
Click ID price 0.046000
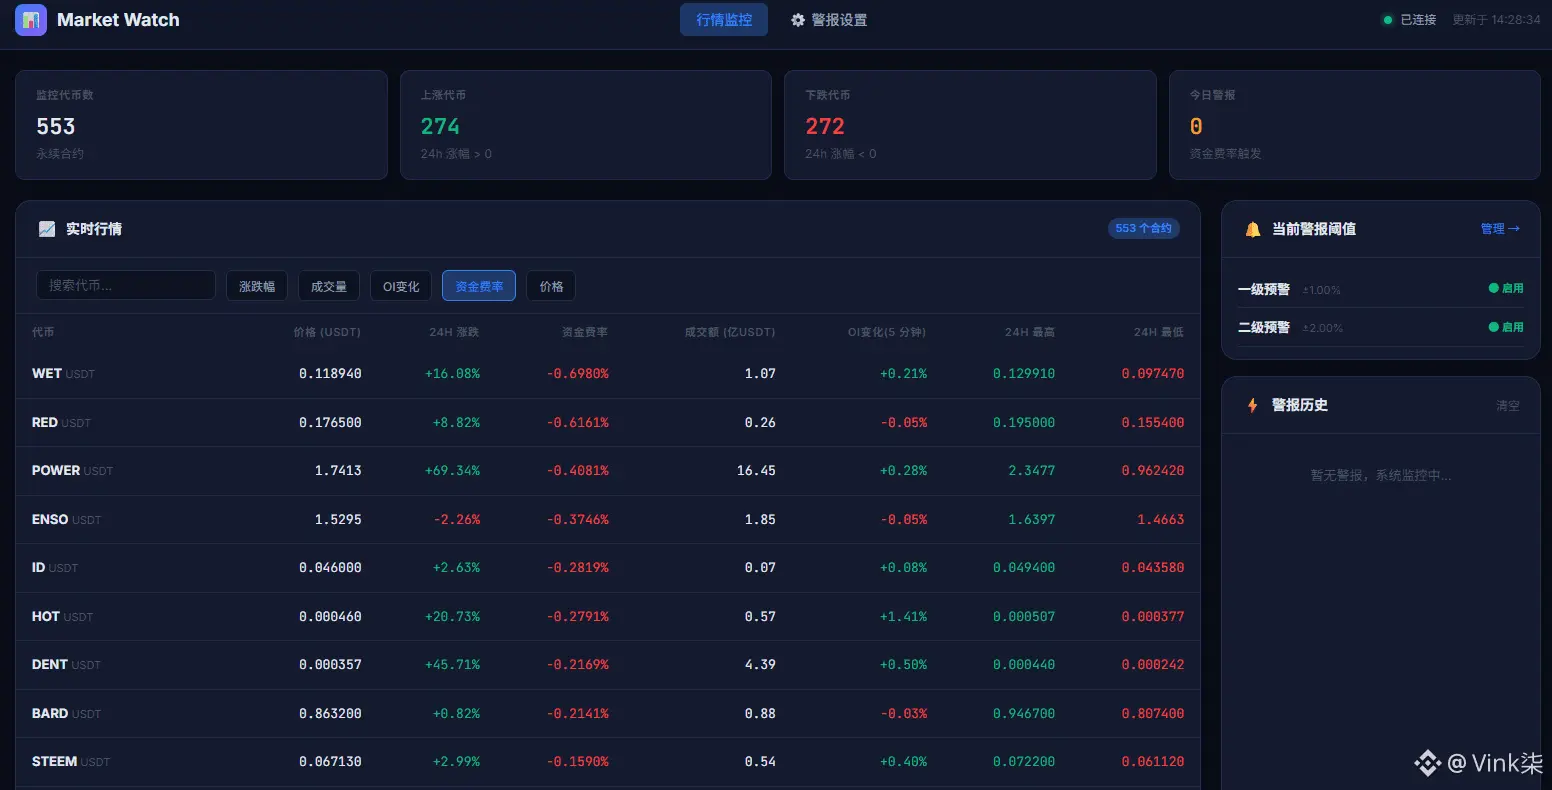pyautogui.click(x=330, y=568)
